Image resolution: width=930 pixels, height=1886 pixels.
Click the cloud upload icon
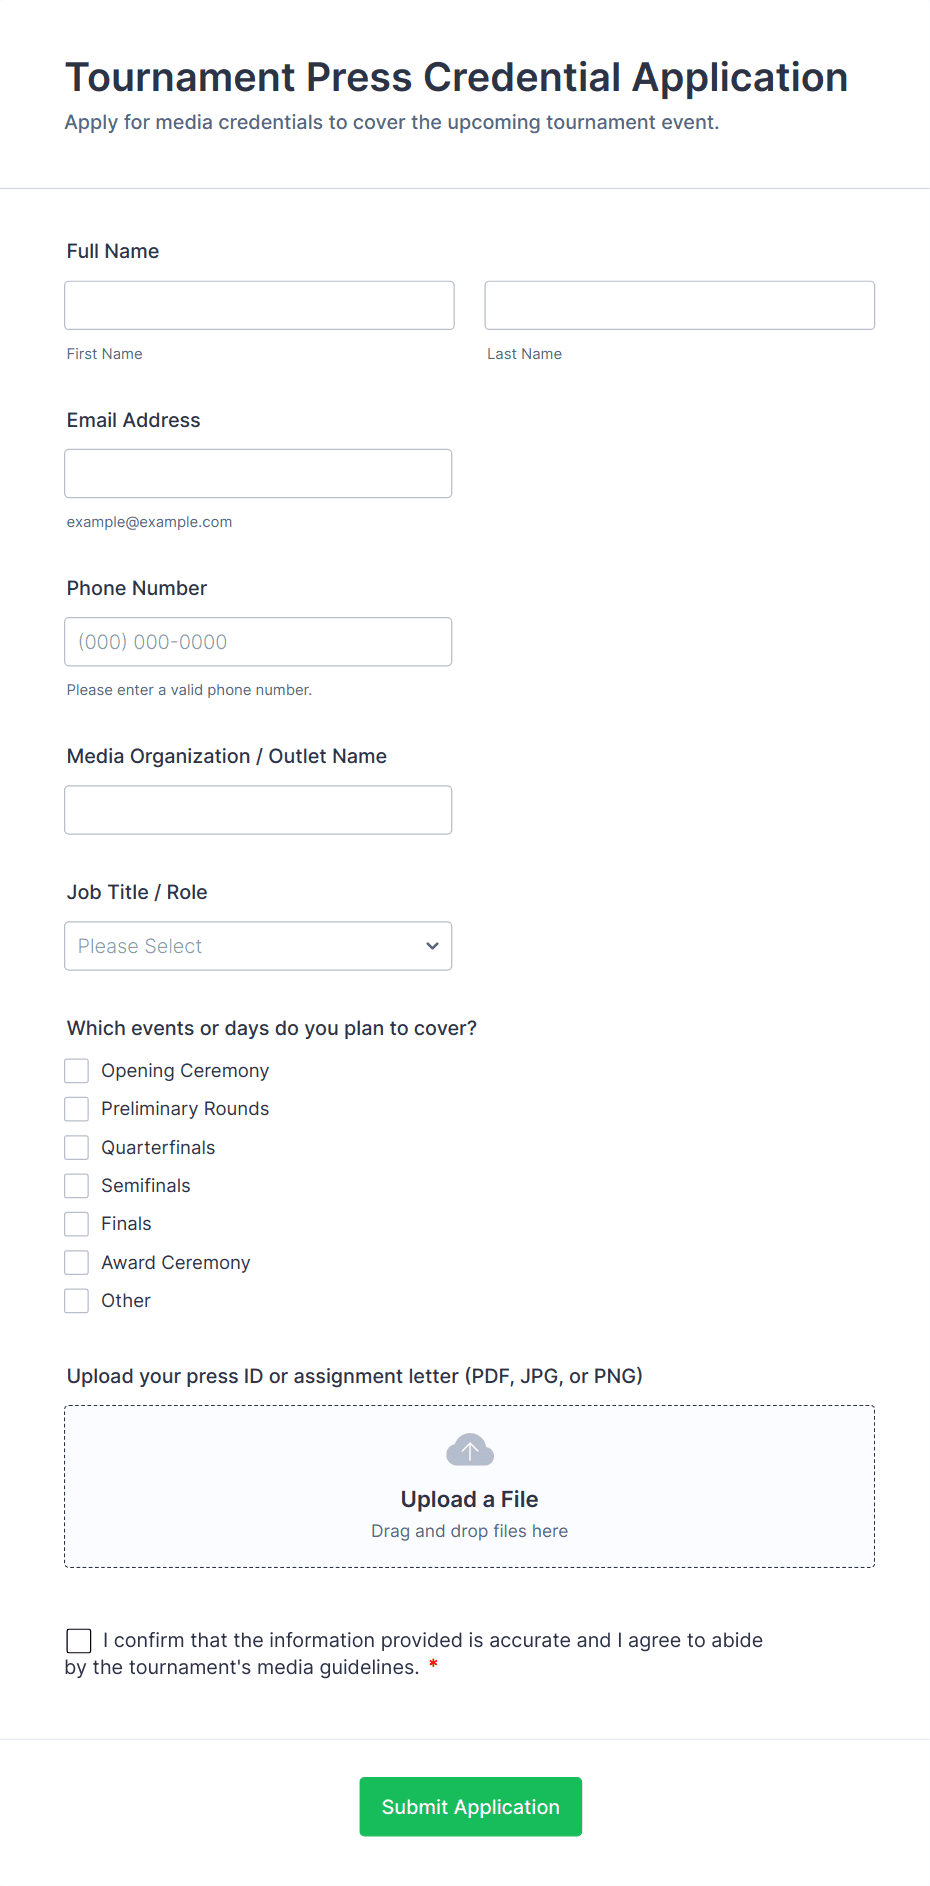pos(469,1449)
